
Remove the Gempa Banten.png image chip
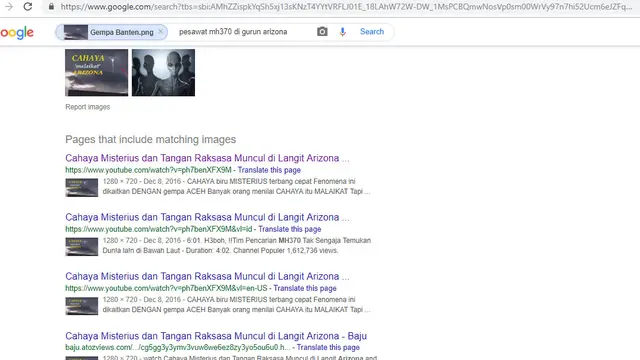[161, 31]
